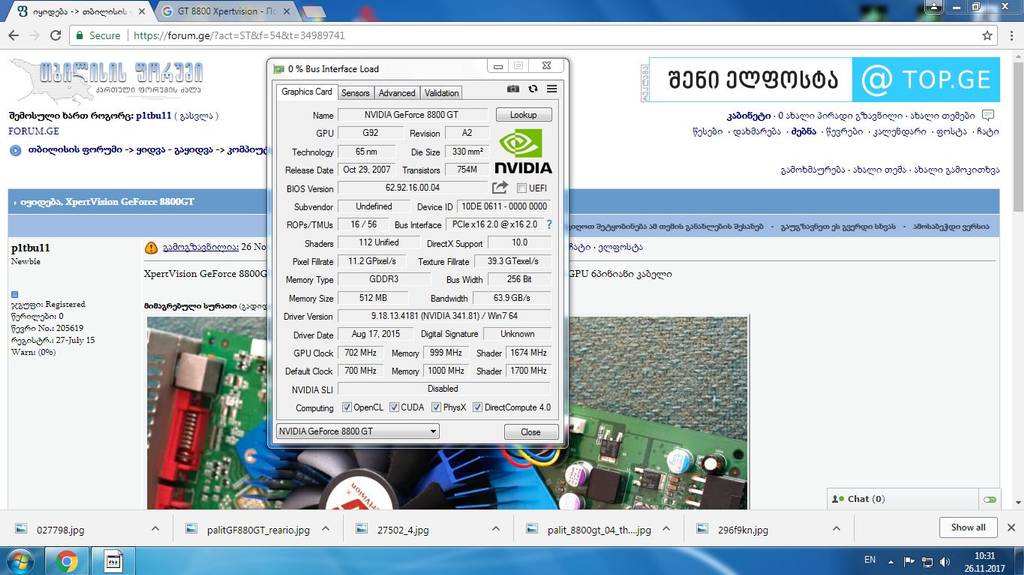
Task: Go back in the Chrome browser
Action: (x=14, y=35)
